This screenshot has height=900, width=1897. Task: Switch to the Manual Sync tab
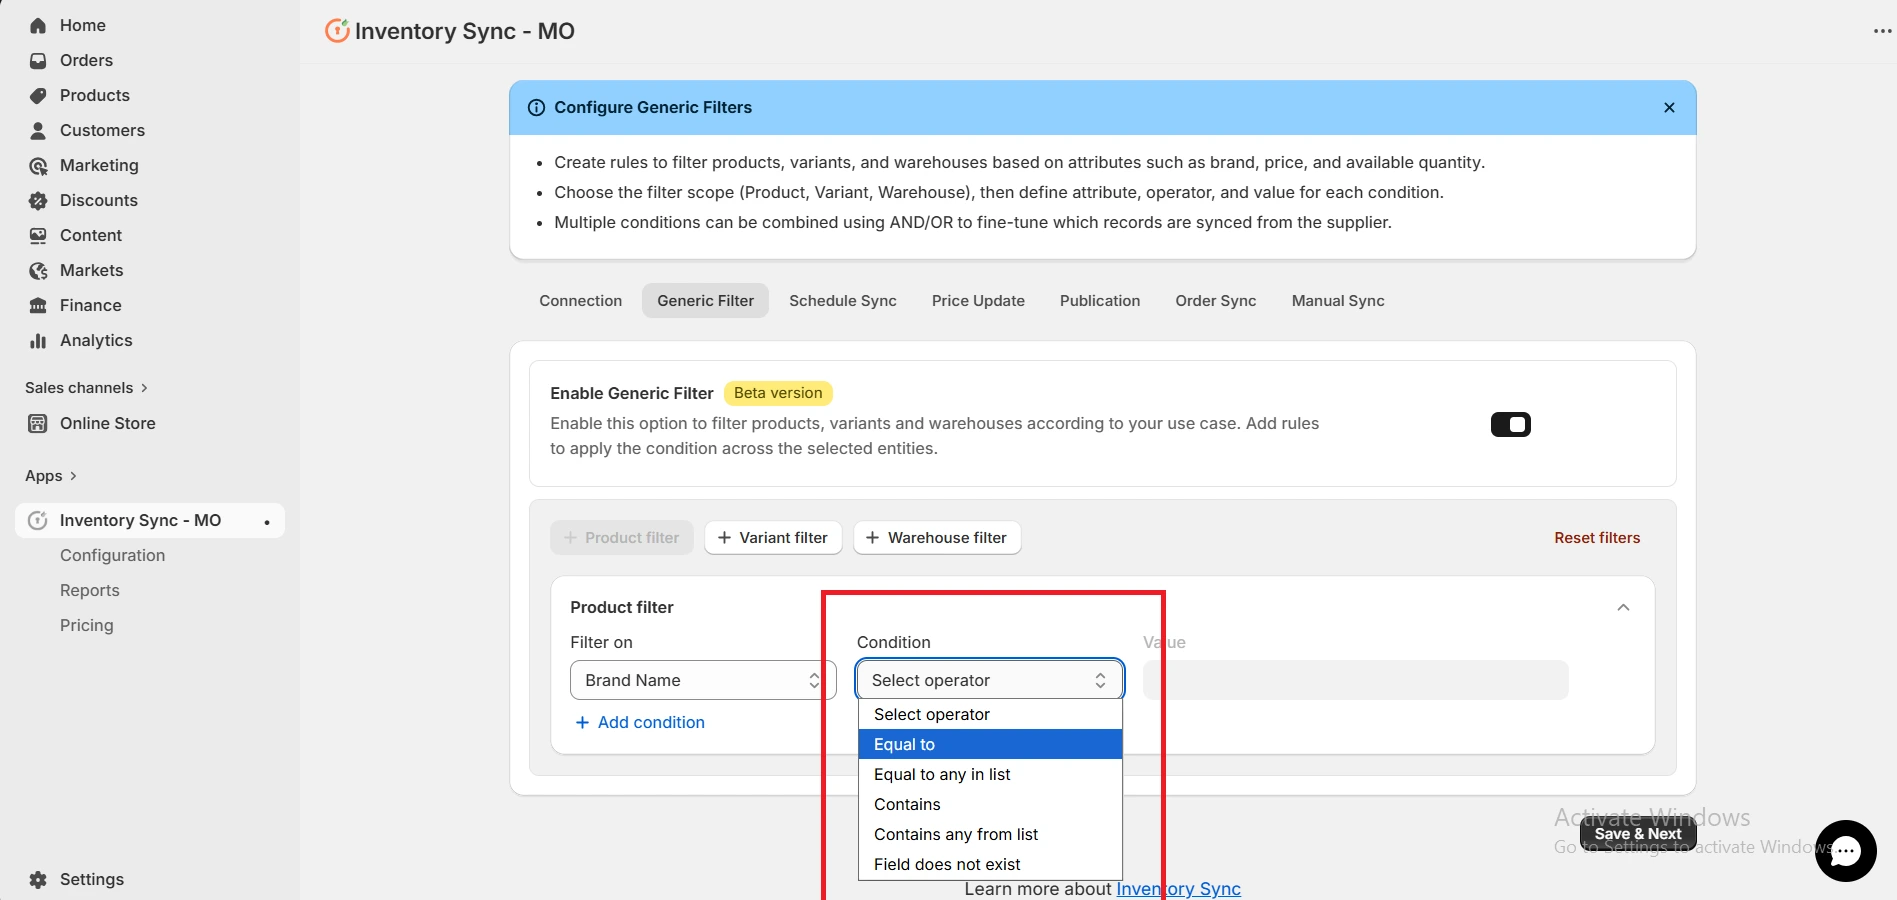(x=1337, y=300)
